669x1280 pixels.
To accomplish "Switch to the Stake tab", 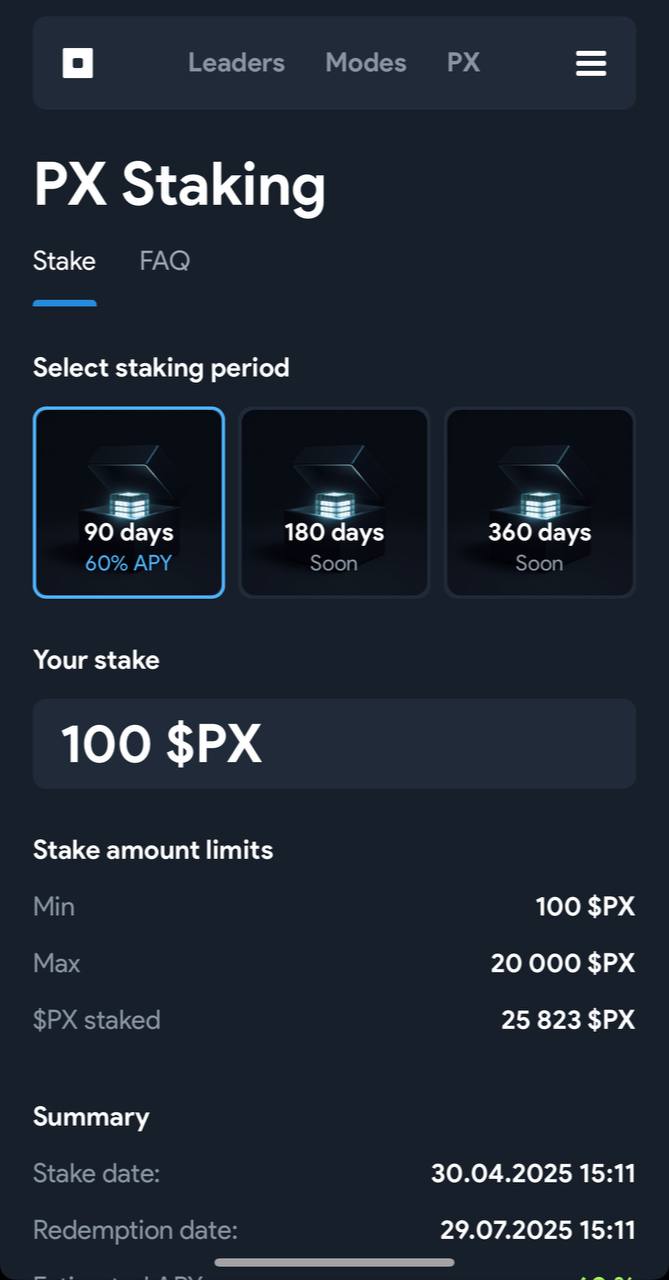I will 64,261.
